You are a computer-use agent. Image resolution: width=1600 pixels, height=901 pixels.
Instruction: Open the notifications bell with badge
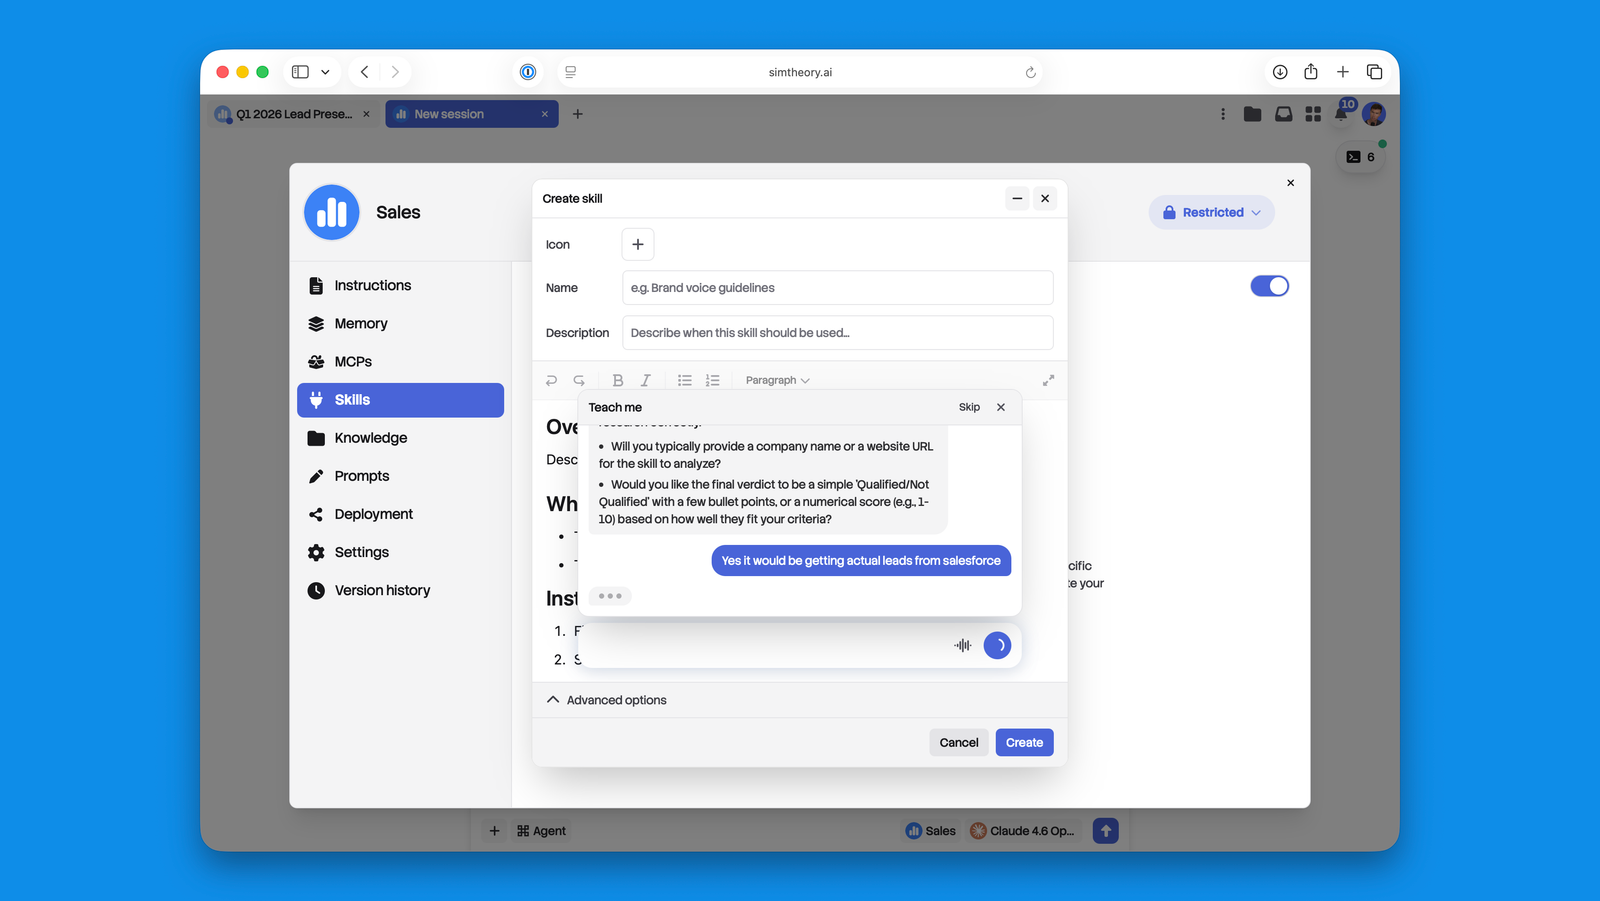point(1342,114)
